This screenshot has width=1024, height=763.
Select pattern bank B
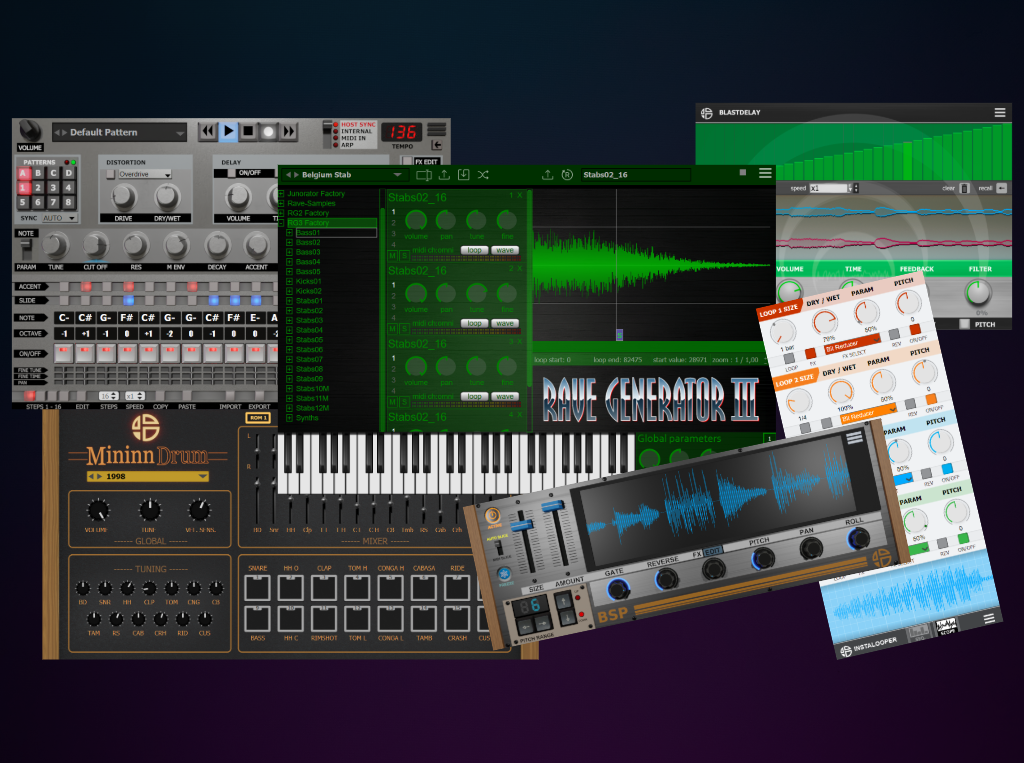(37, 173)
